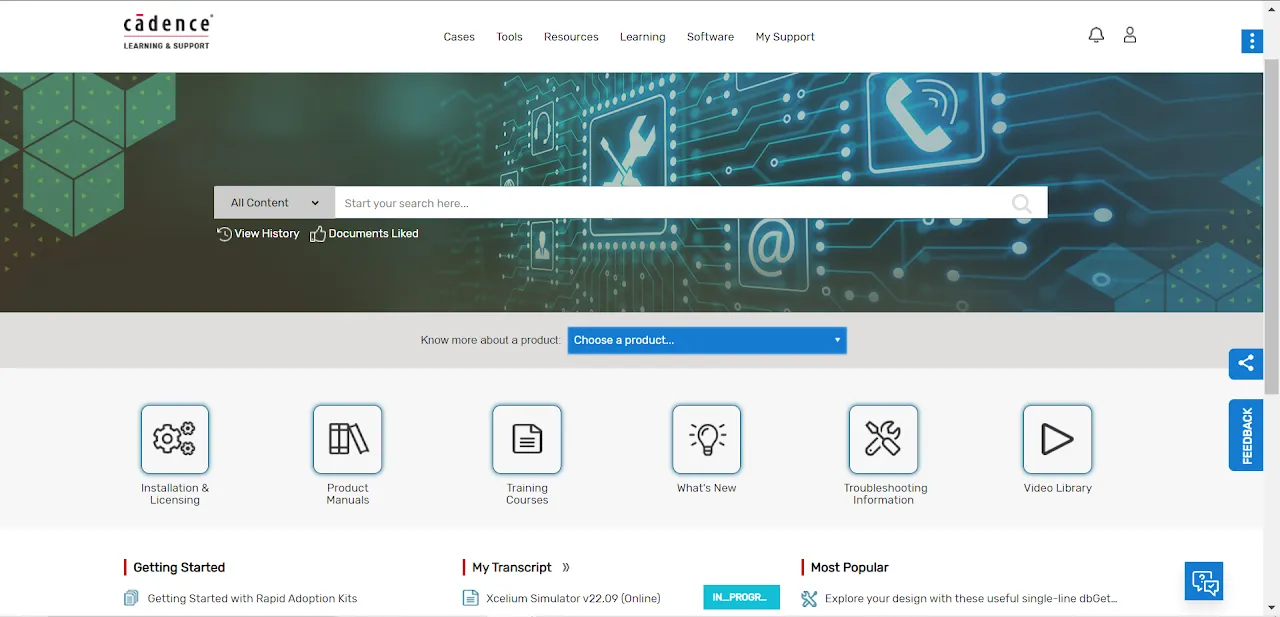This screenshot has width=1280, height=617.
Task: Open the Software menu item
Action: click(710, 37)
